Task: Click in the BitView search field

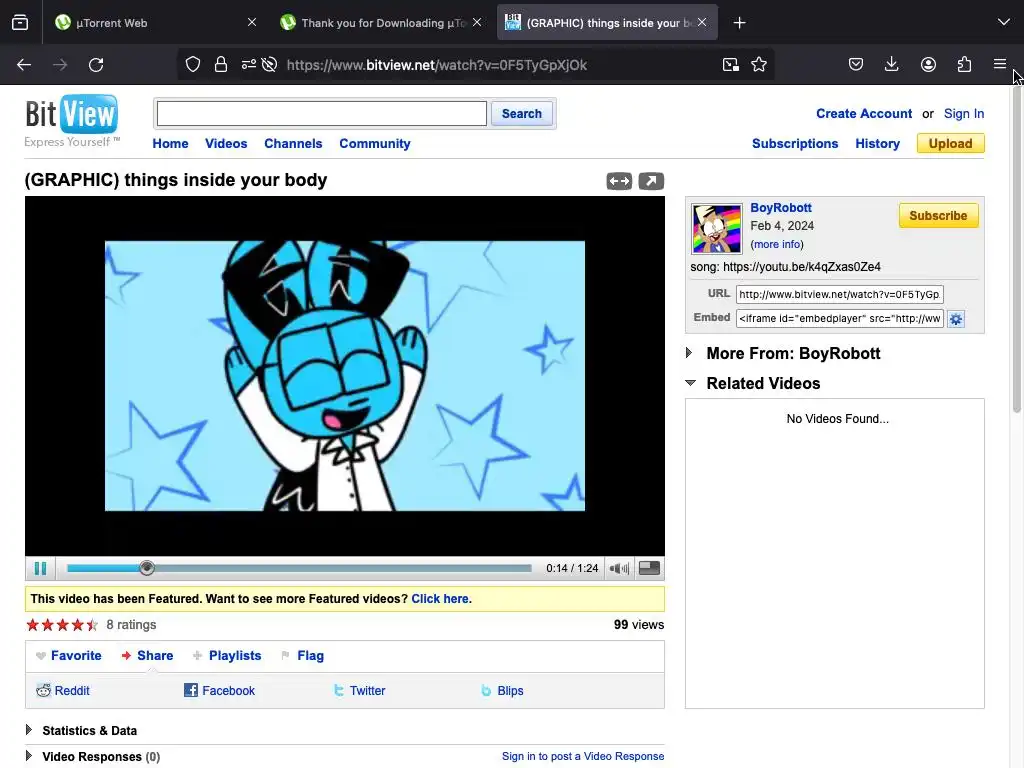Action: pyautogui.click(x=322, y=114)
